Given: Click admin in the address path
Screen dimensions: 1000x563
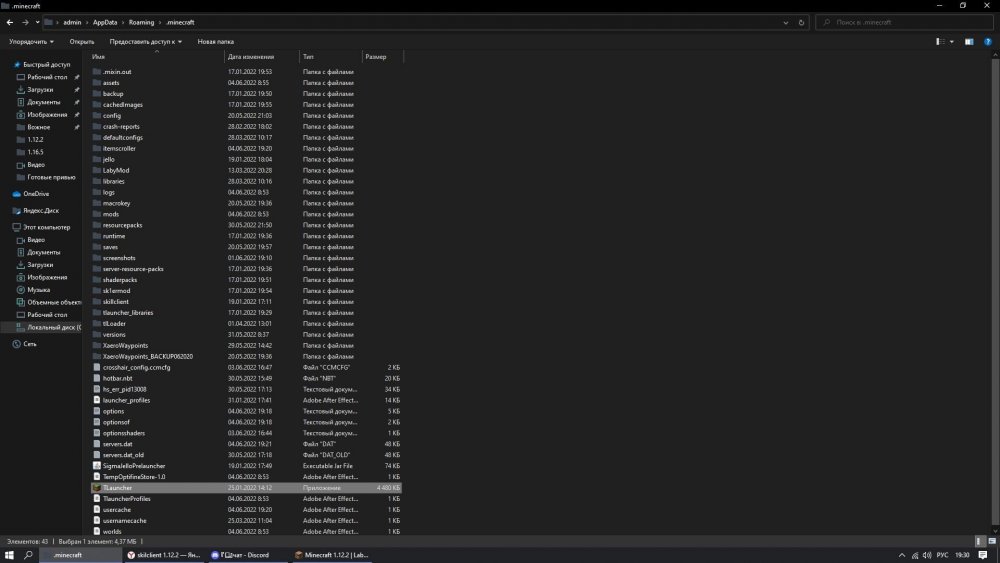Looking at the screenshot, I should click(72, 22).
